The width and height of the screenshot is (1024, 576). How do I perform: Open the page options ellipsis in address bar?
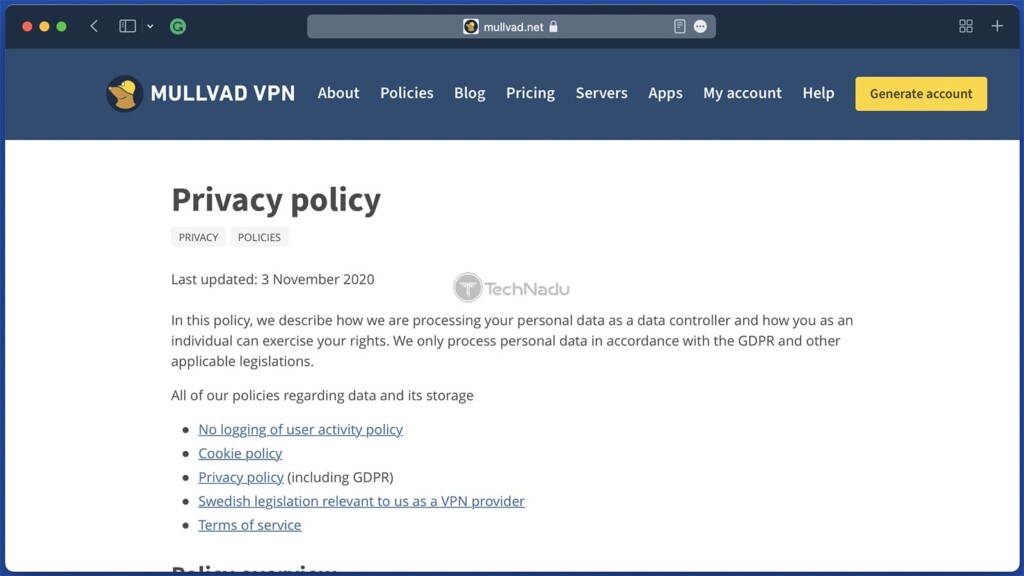click(700, 27)
